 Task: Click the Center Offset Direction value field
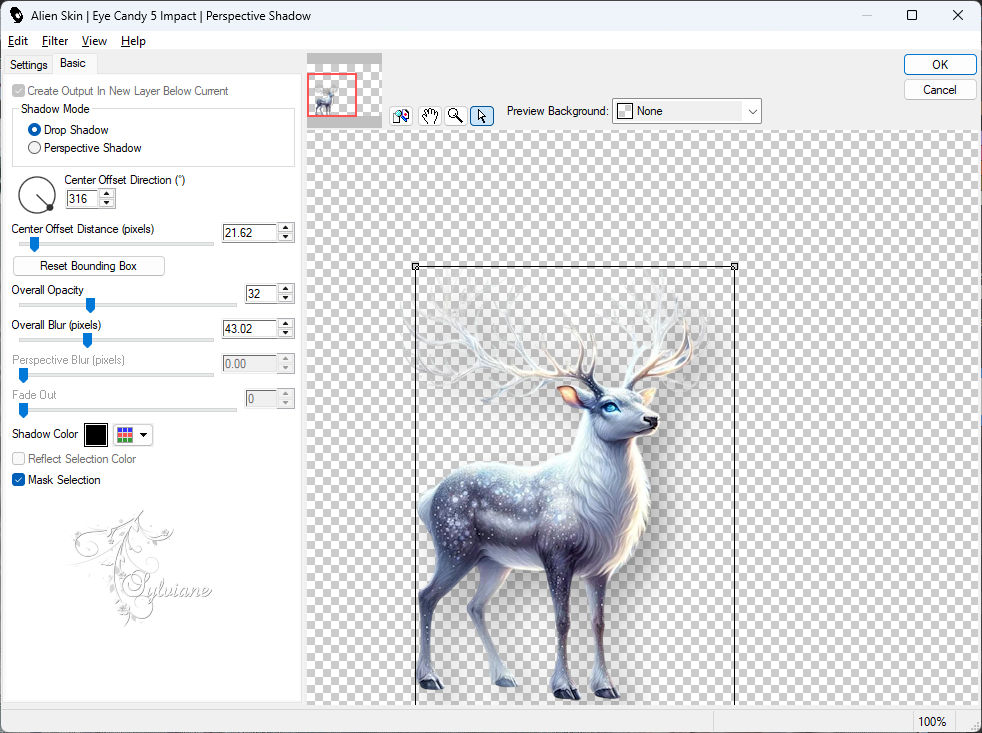coord(82,199)
